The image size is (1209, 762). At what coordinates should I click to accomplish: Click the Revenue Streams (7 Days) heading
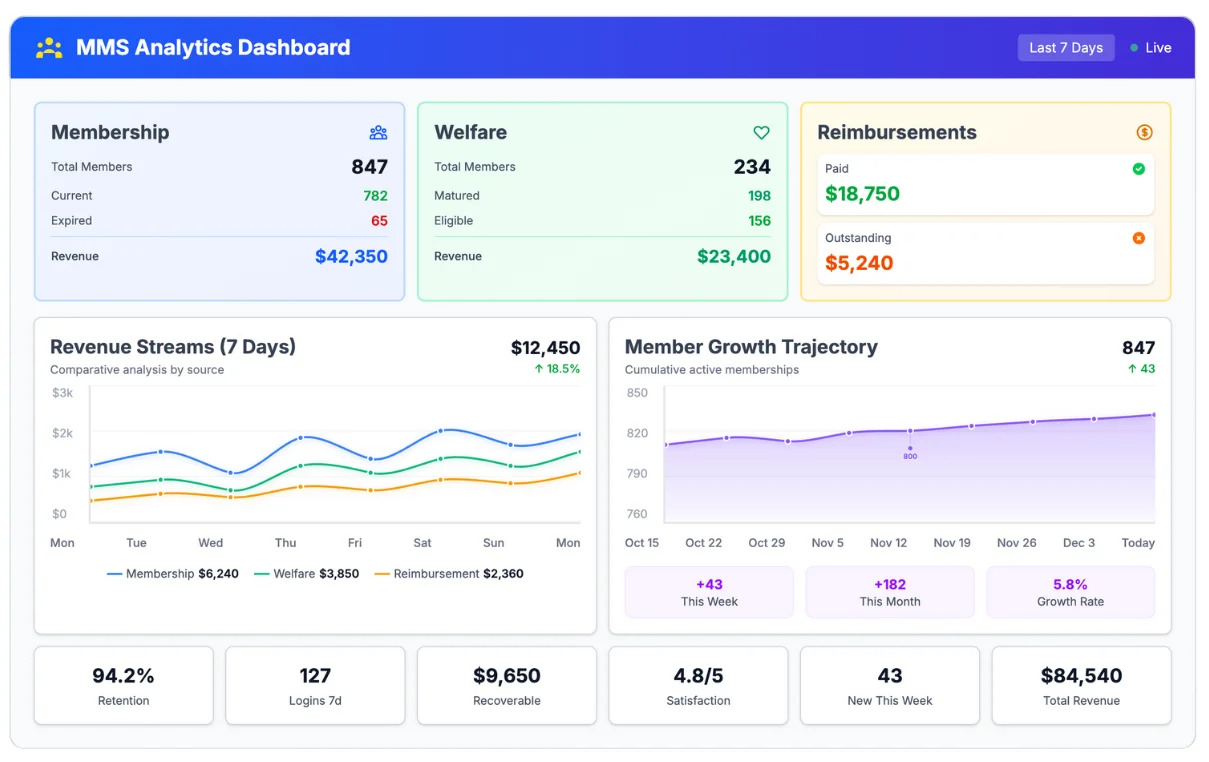173,347
